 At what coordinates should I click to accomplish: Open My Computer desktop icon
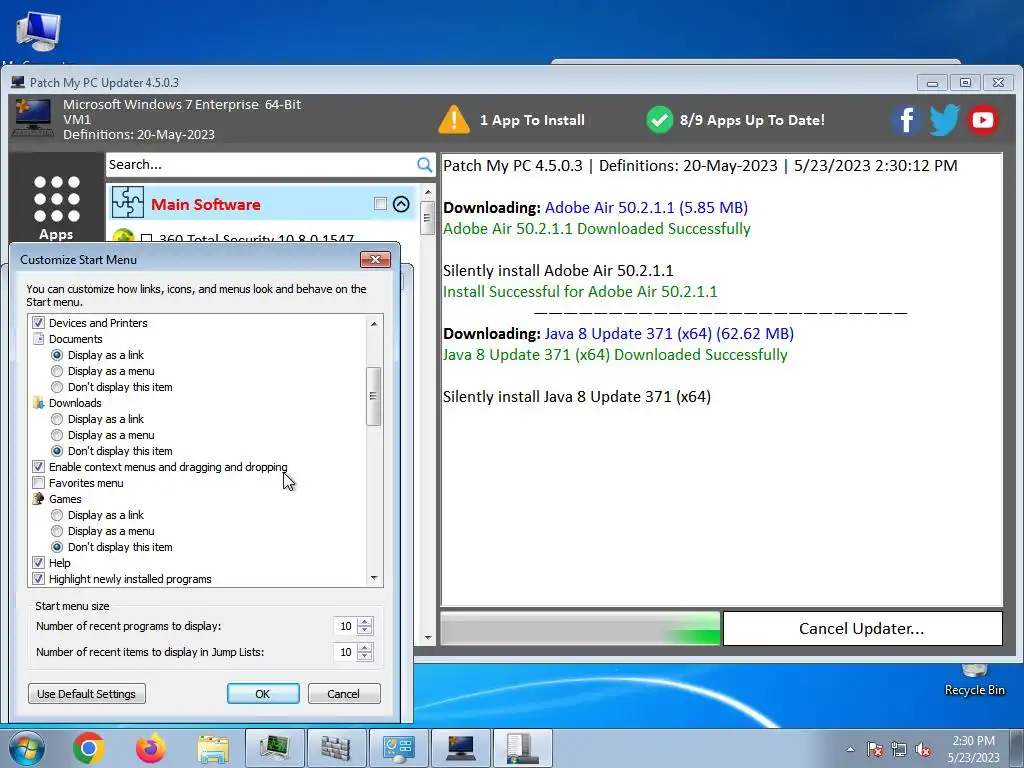coord(38,31)
